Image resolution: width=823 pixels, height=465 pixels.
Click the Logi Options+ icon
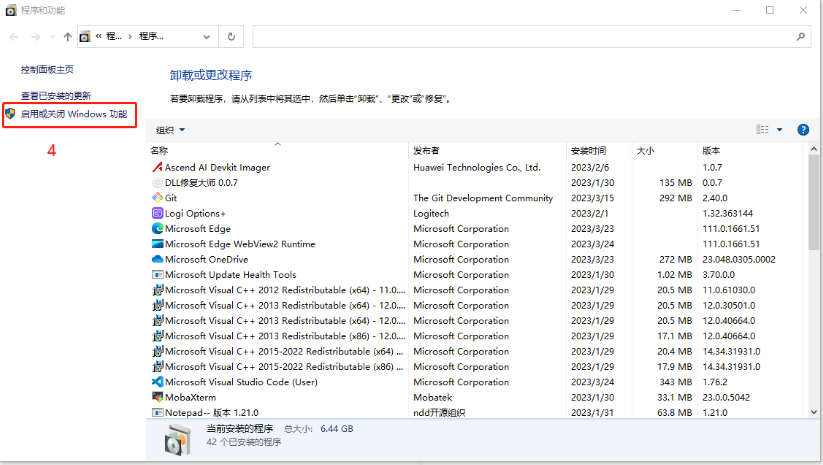coord(157,213)
